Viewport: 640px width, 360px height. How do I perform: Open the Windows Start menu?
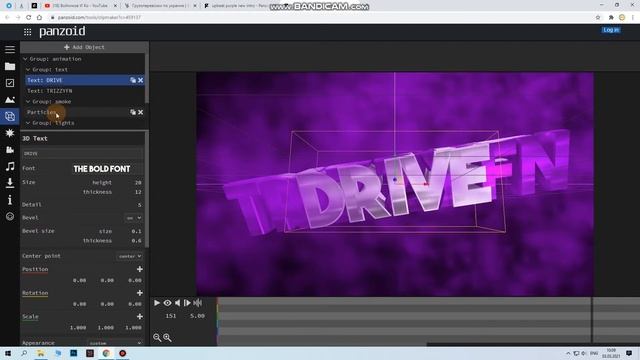tap(8, 353)
